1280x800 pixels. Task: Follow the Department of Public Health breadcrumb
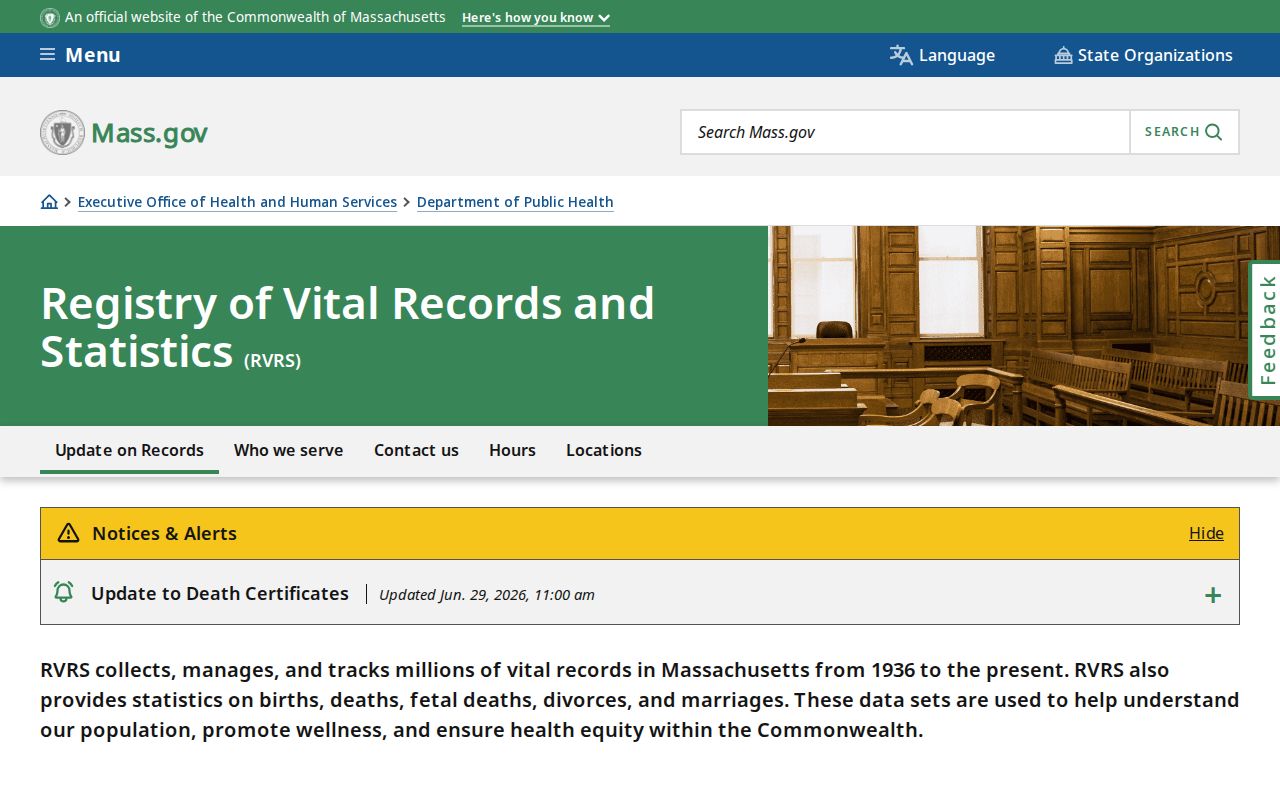(x=515, y=202)
